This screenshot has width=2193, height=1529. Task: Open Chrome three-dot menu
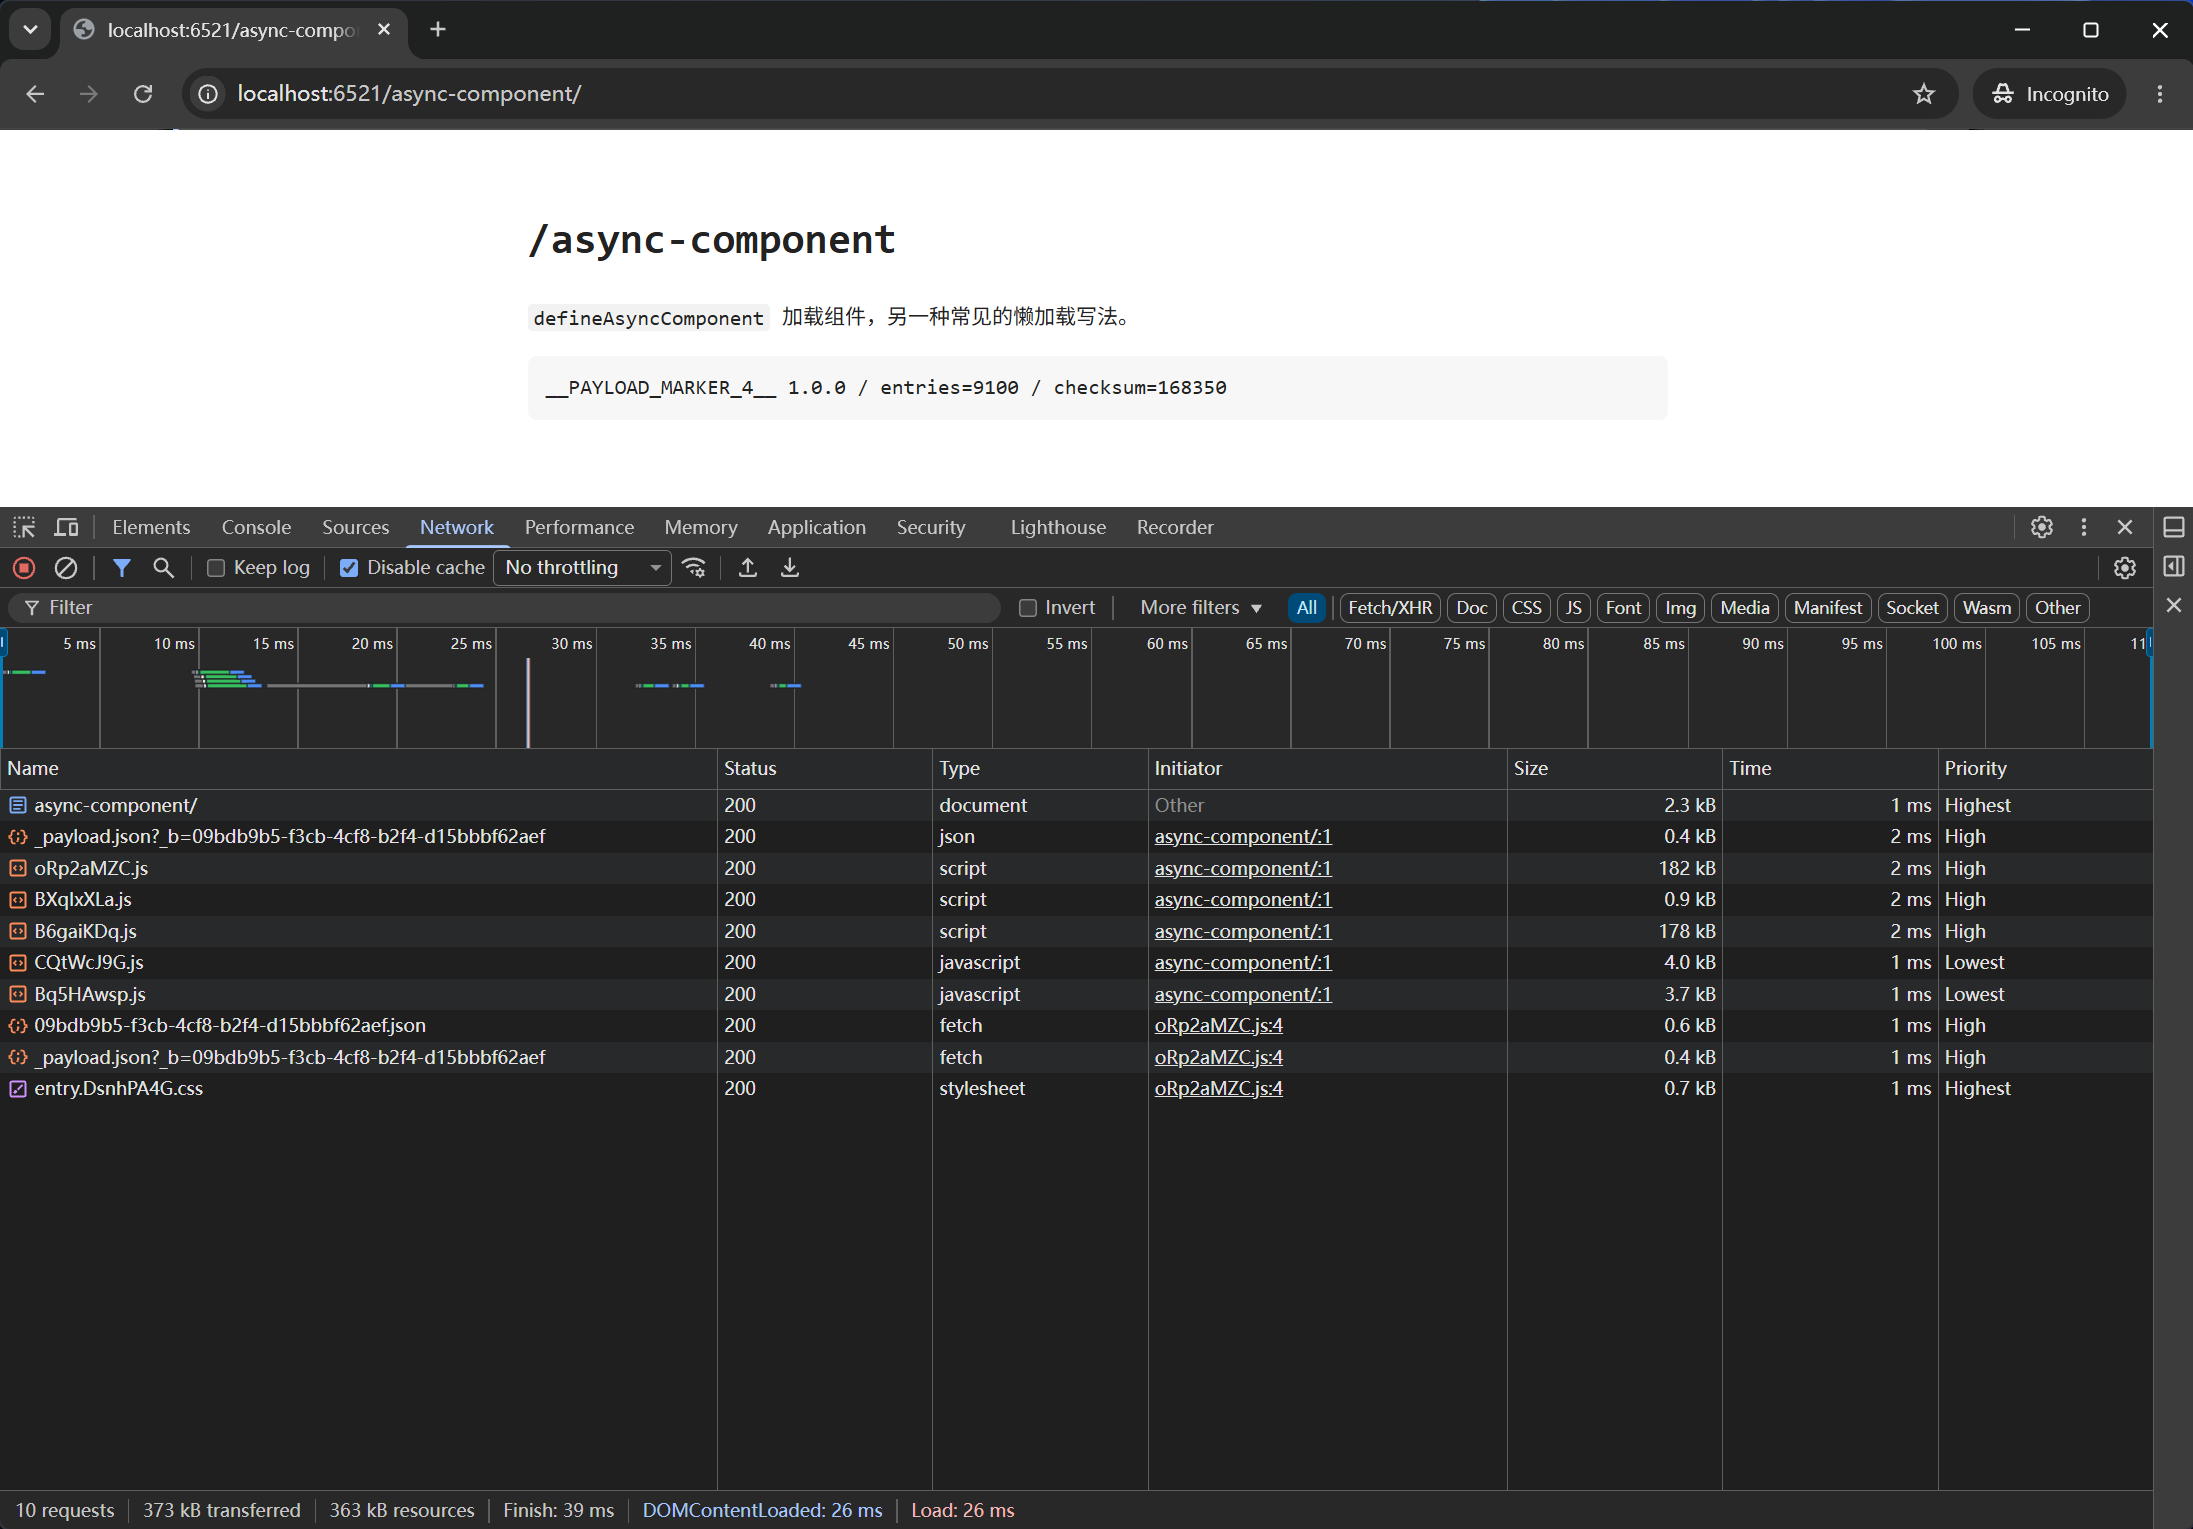tap(2160, 94)
